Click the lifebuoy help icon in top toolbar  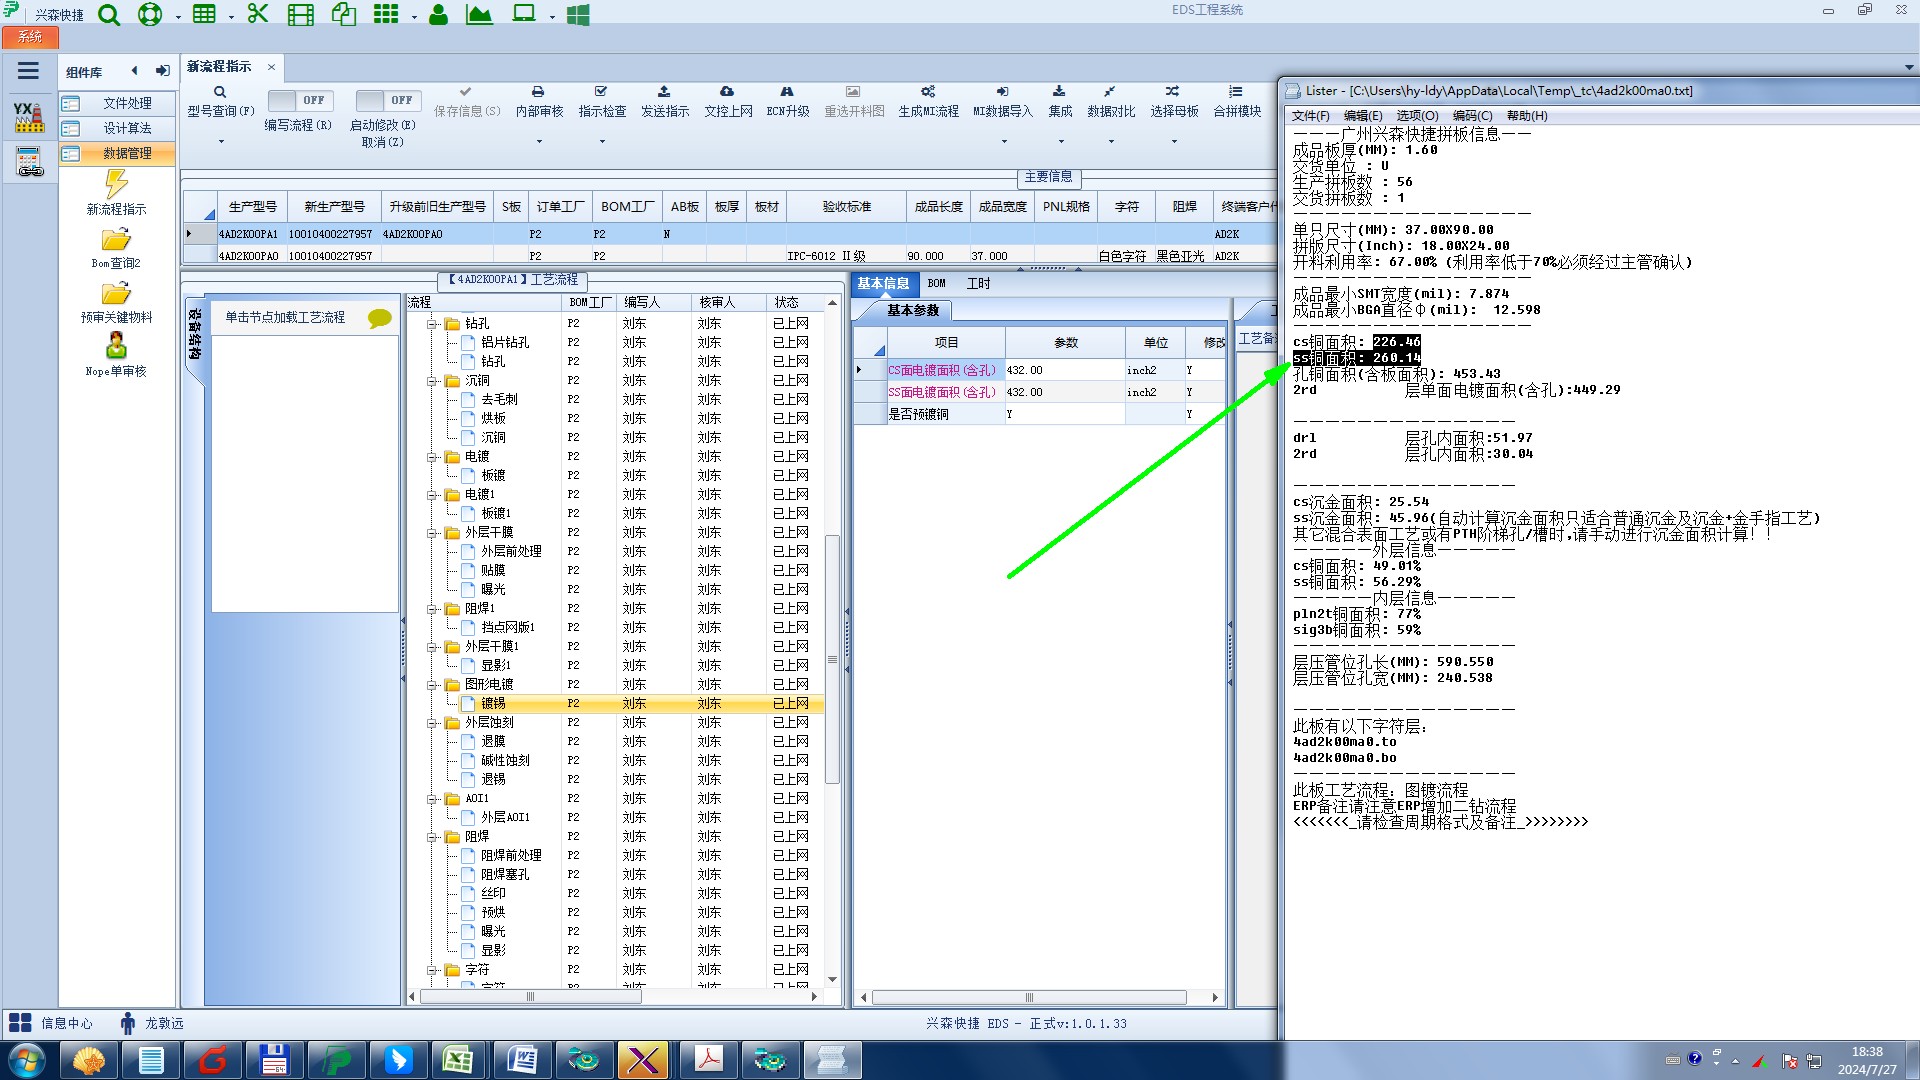pos(150,15)
